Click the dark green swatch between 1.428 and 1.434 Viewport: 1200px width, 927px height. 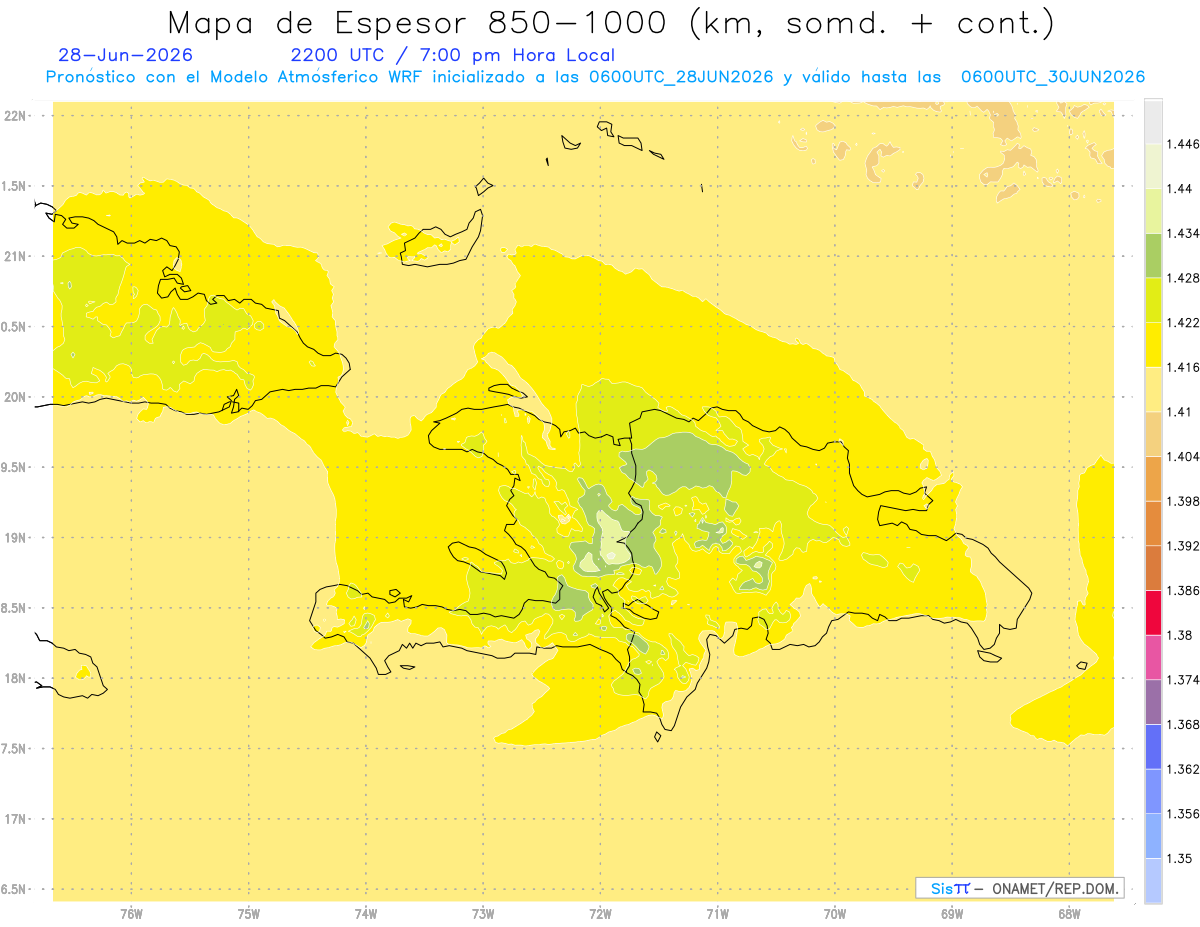[x=1153, y=255]
